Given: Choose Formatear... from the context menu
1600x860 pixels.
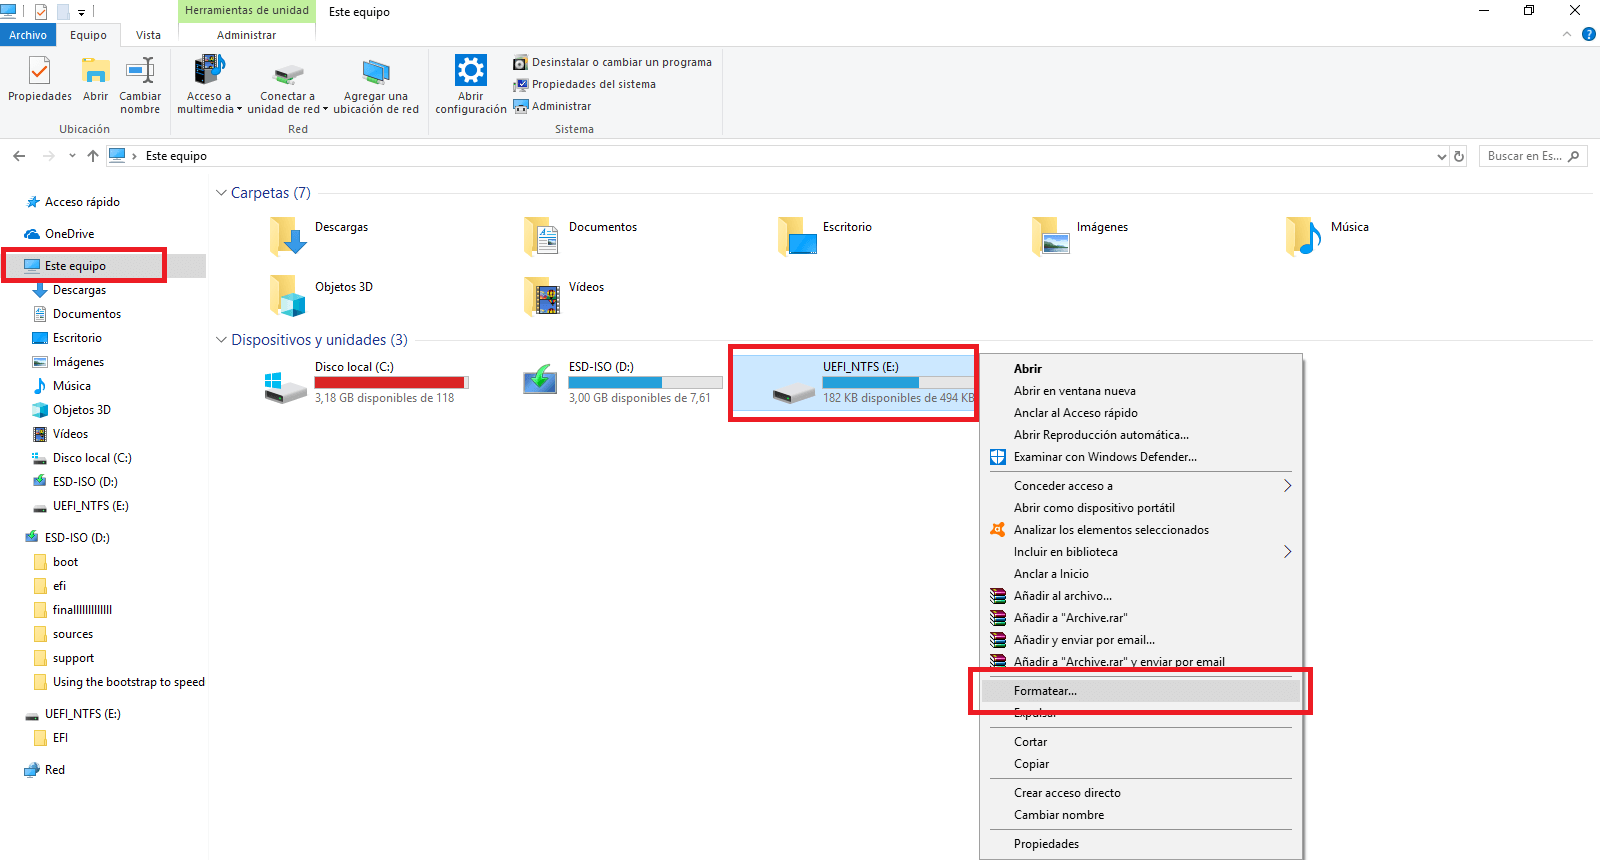Looking at the screenshot, I should click(1141, 691).
